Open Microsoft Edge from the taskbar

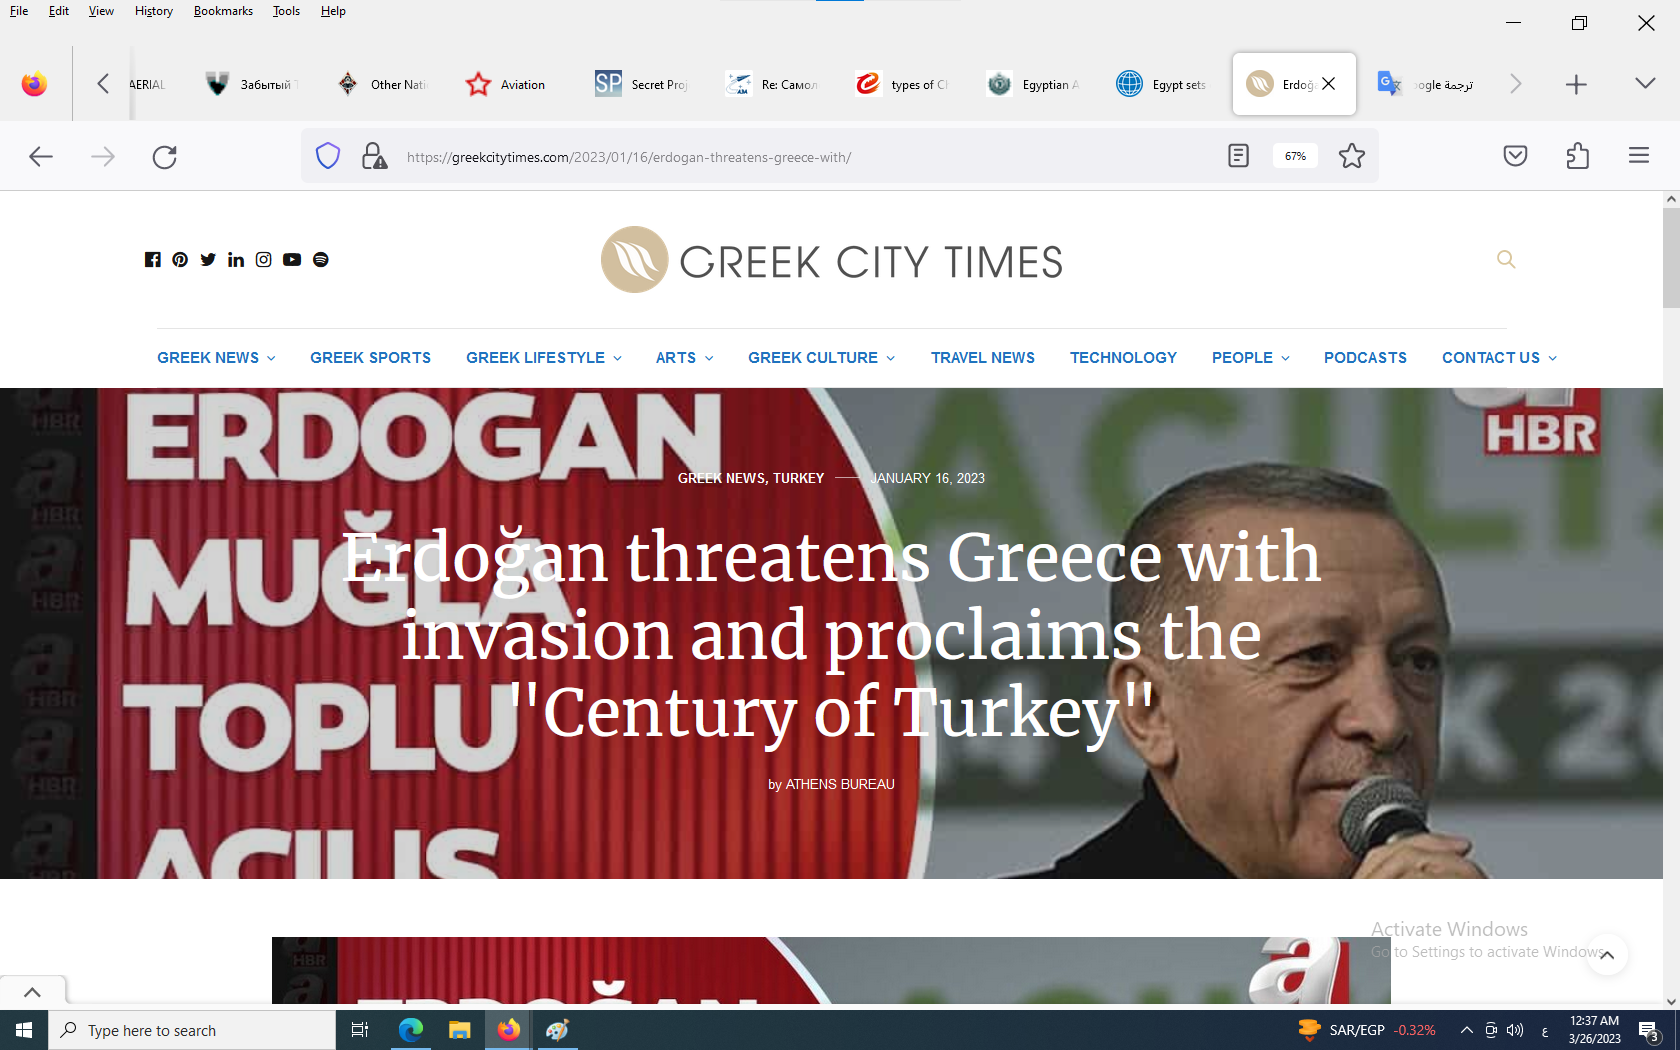point(411,1030)
